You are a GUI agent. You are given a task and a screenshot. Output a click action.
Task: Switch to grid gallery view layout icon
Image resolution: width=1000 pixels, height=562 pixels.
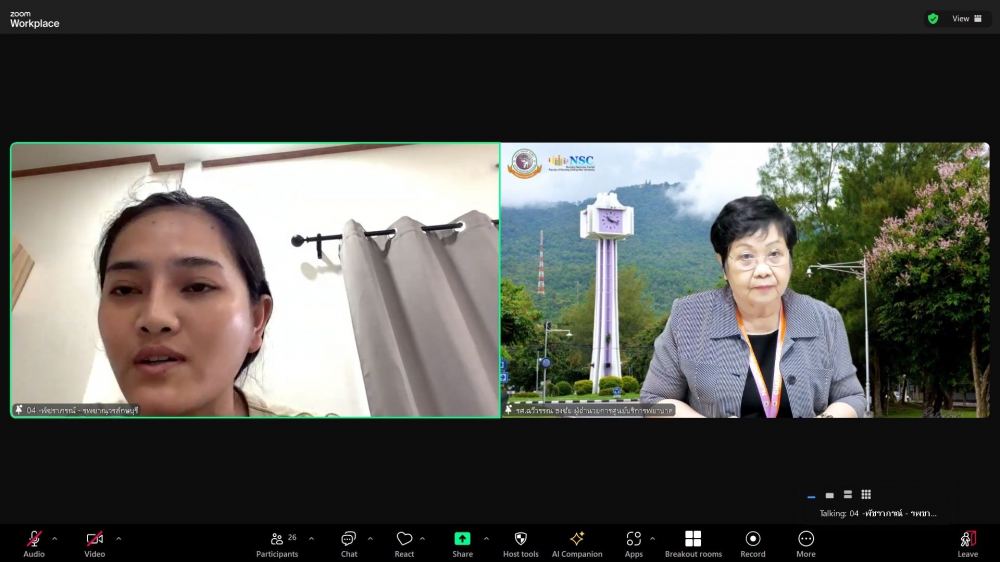[866, 494]
